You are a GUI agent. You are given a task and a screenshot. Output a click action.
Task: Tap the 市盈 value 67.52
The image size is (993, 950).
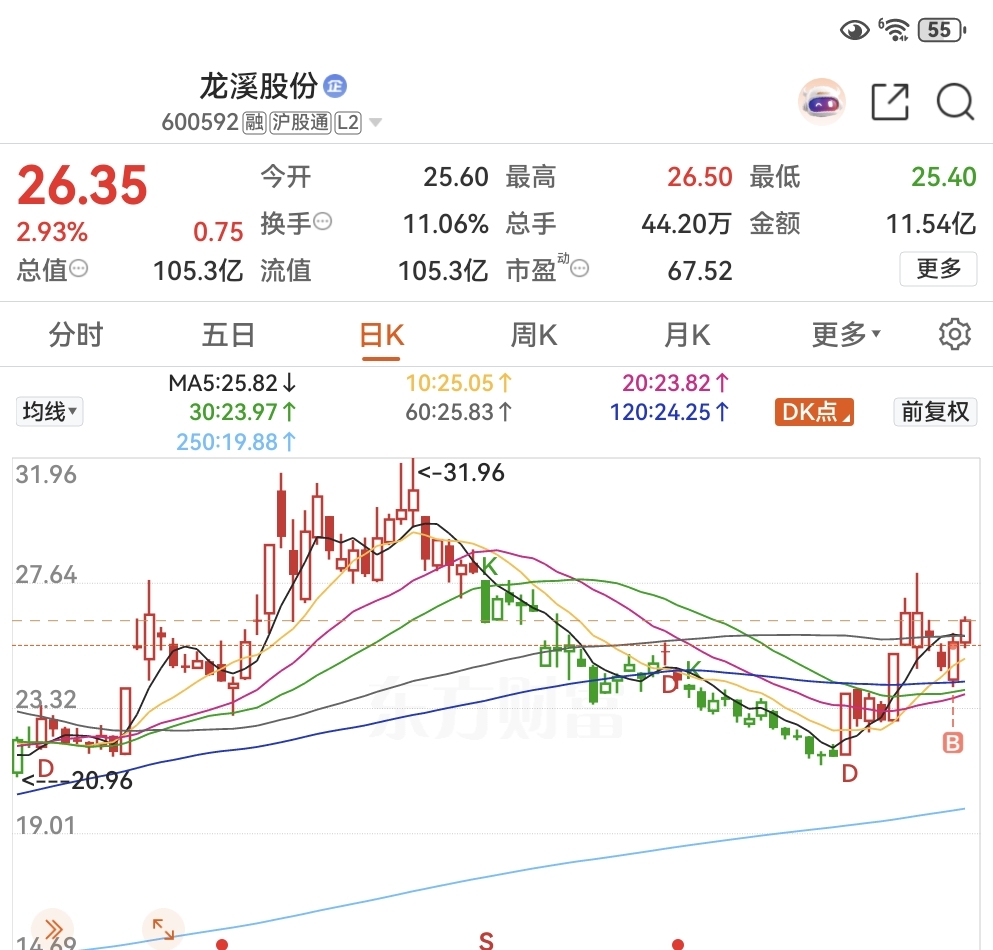click(700, 271)
